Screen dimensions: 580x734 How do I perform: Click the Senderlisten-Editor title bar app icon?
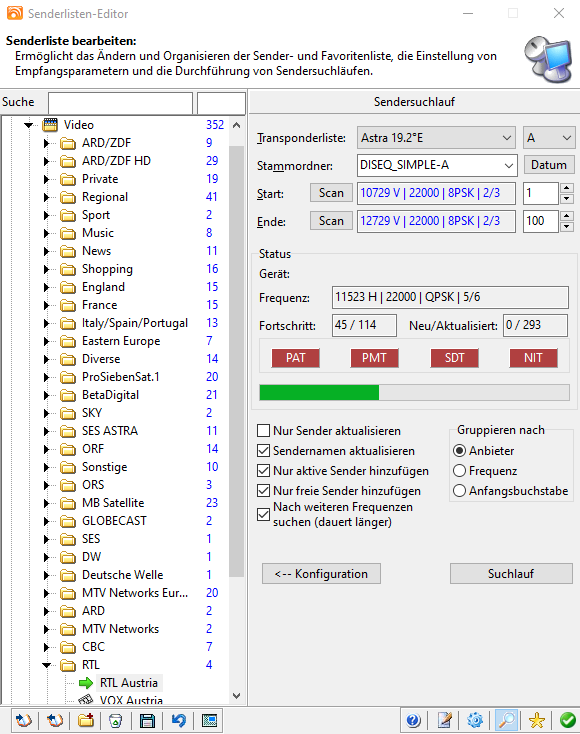click(15, 13)
